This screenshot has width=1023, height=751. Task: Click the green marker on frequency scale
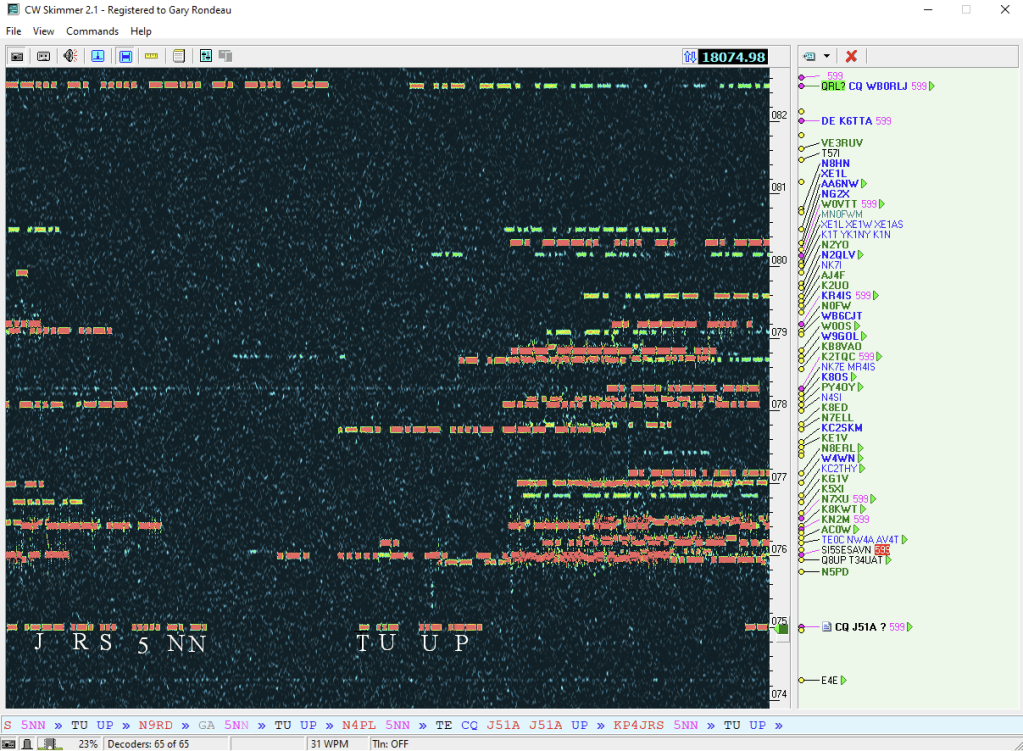(782, 628)
